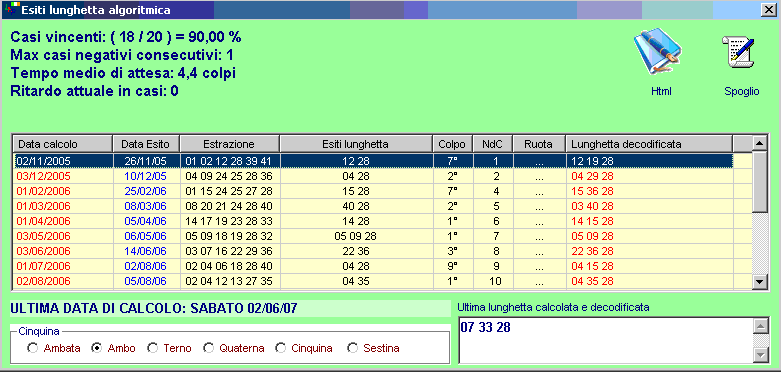Click the Estrazione column header

coord(230,144)
